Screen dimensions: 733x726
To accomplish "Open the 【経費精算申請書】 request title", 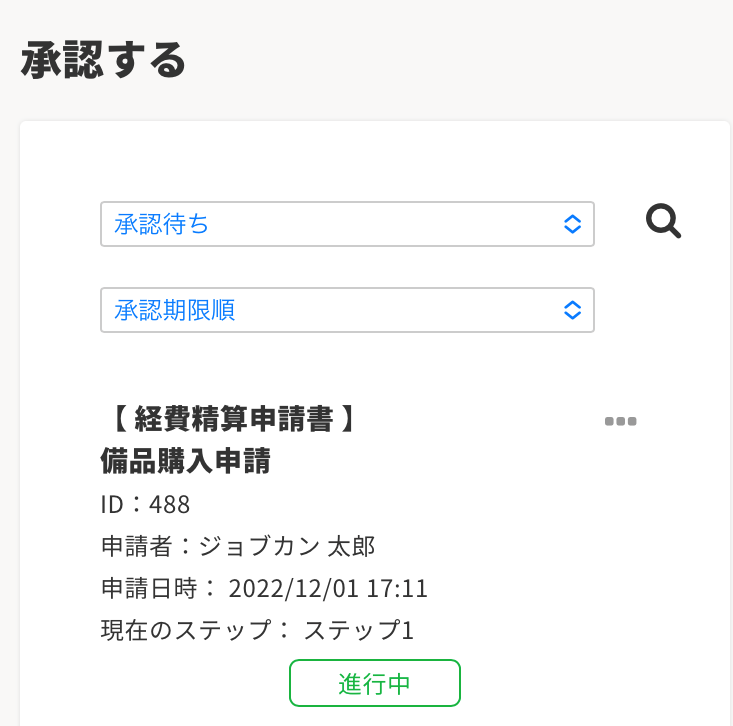I will click(x=230, y=419).
